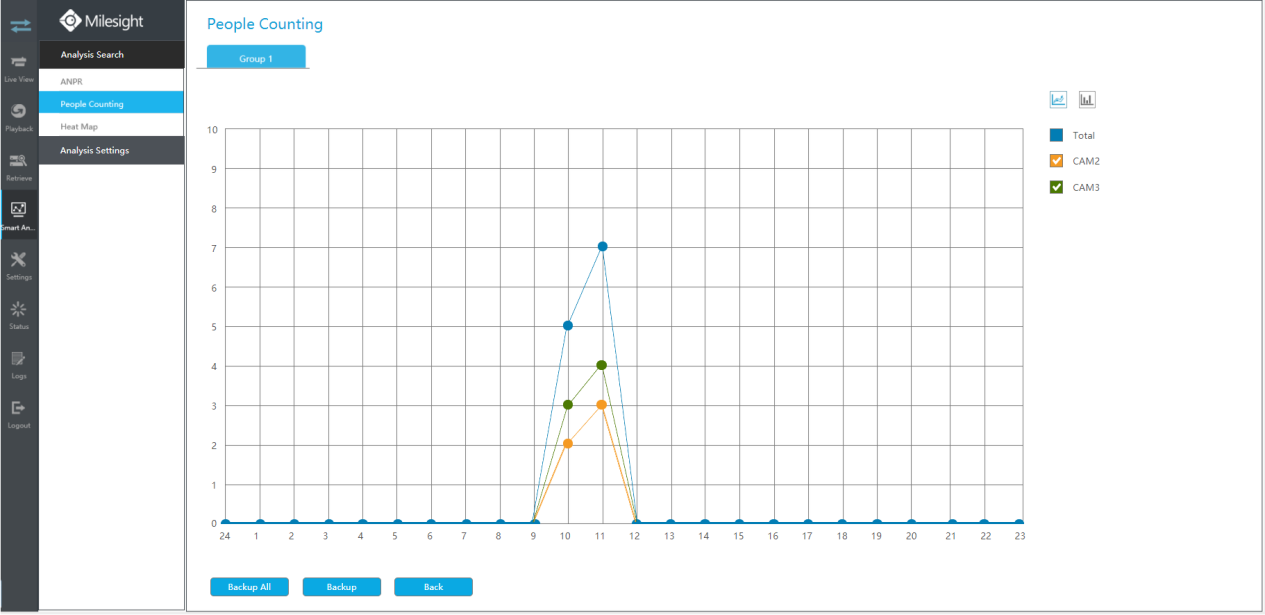Click the CAM2 legend label
This screenshot has width=1265, height=615.
click(1086, 161)
